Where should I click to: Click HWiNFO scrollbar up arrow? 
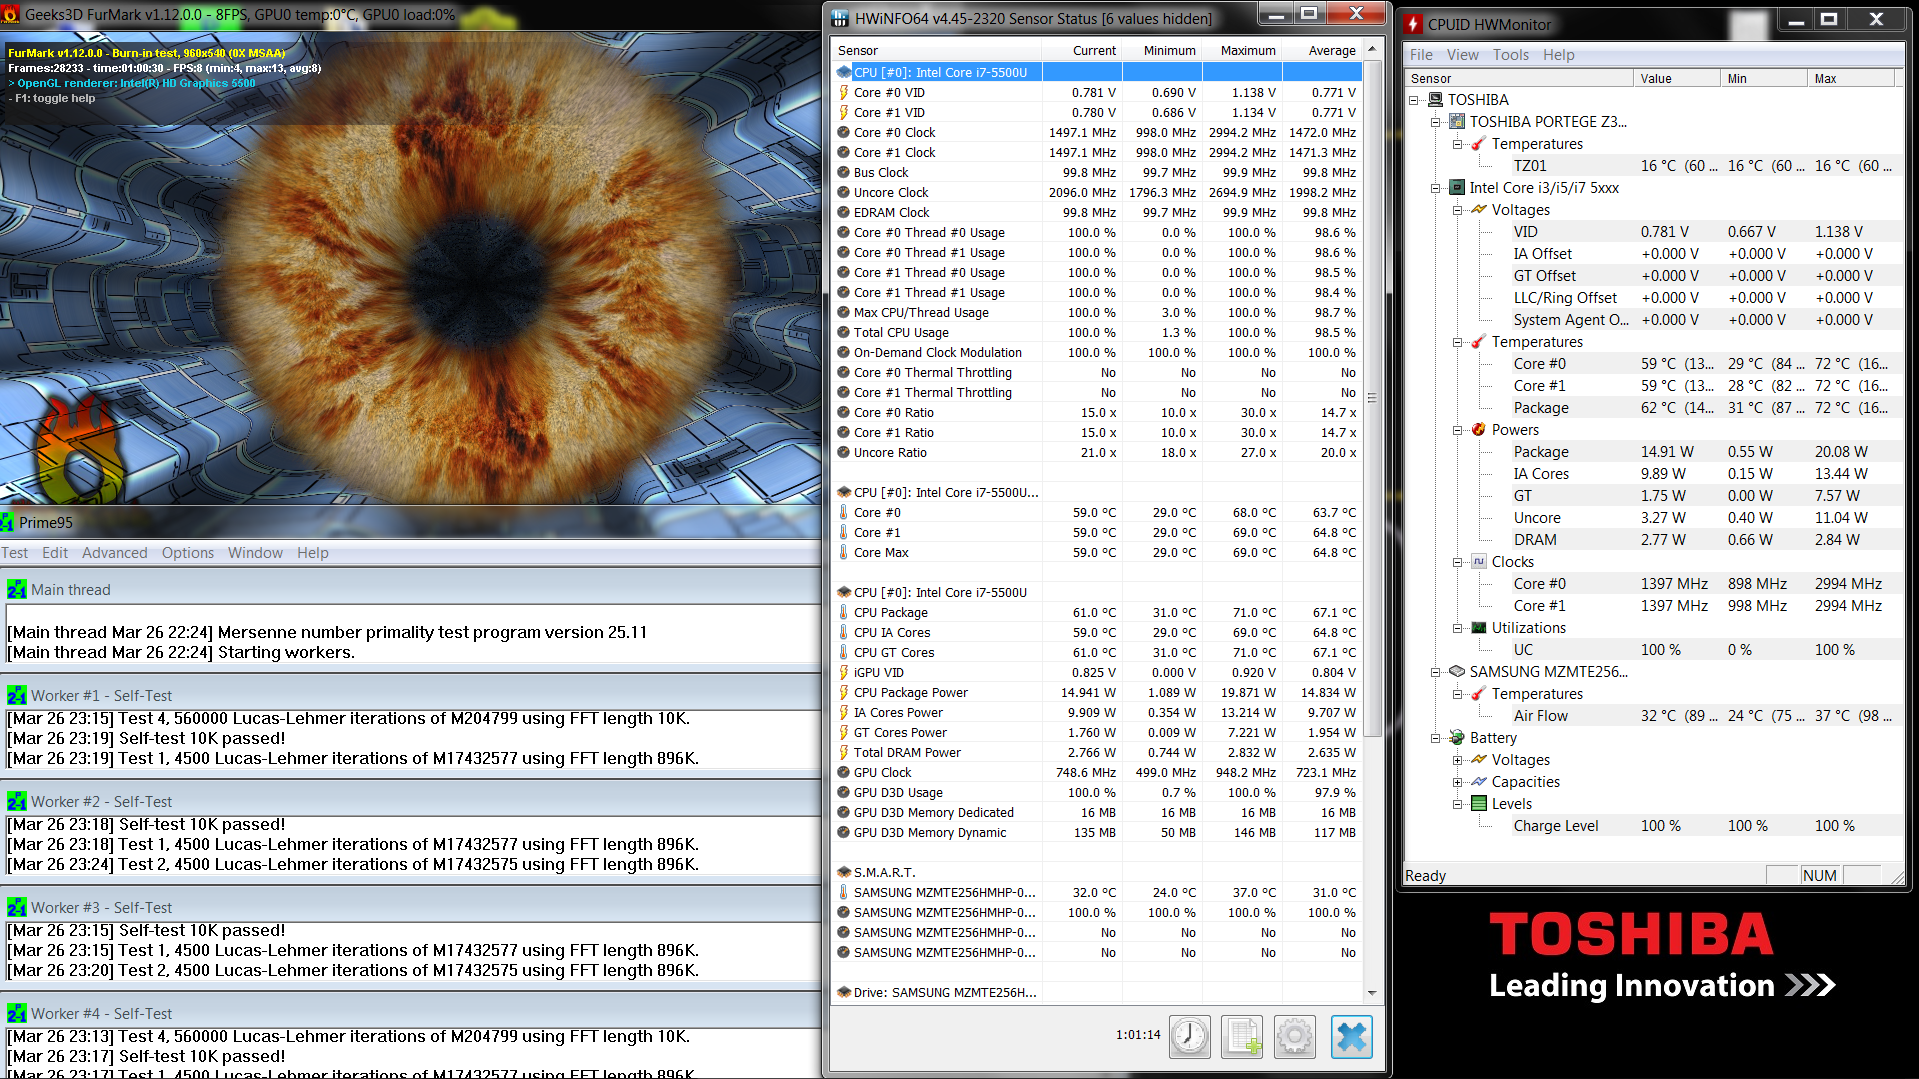tap(1372, 49)
